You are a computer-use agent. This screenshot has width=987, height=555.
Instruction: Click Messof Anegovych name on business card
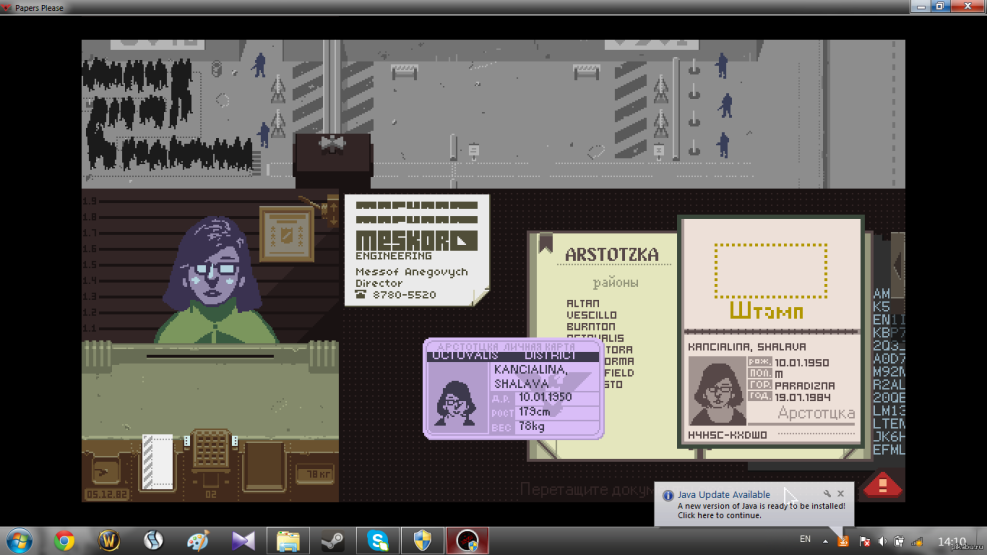(x=412, y=272)
